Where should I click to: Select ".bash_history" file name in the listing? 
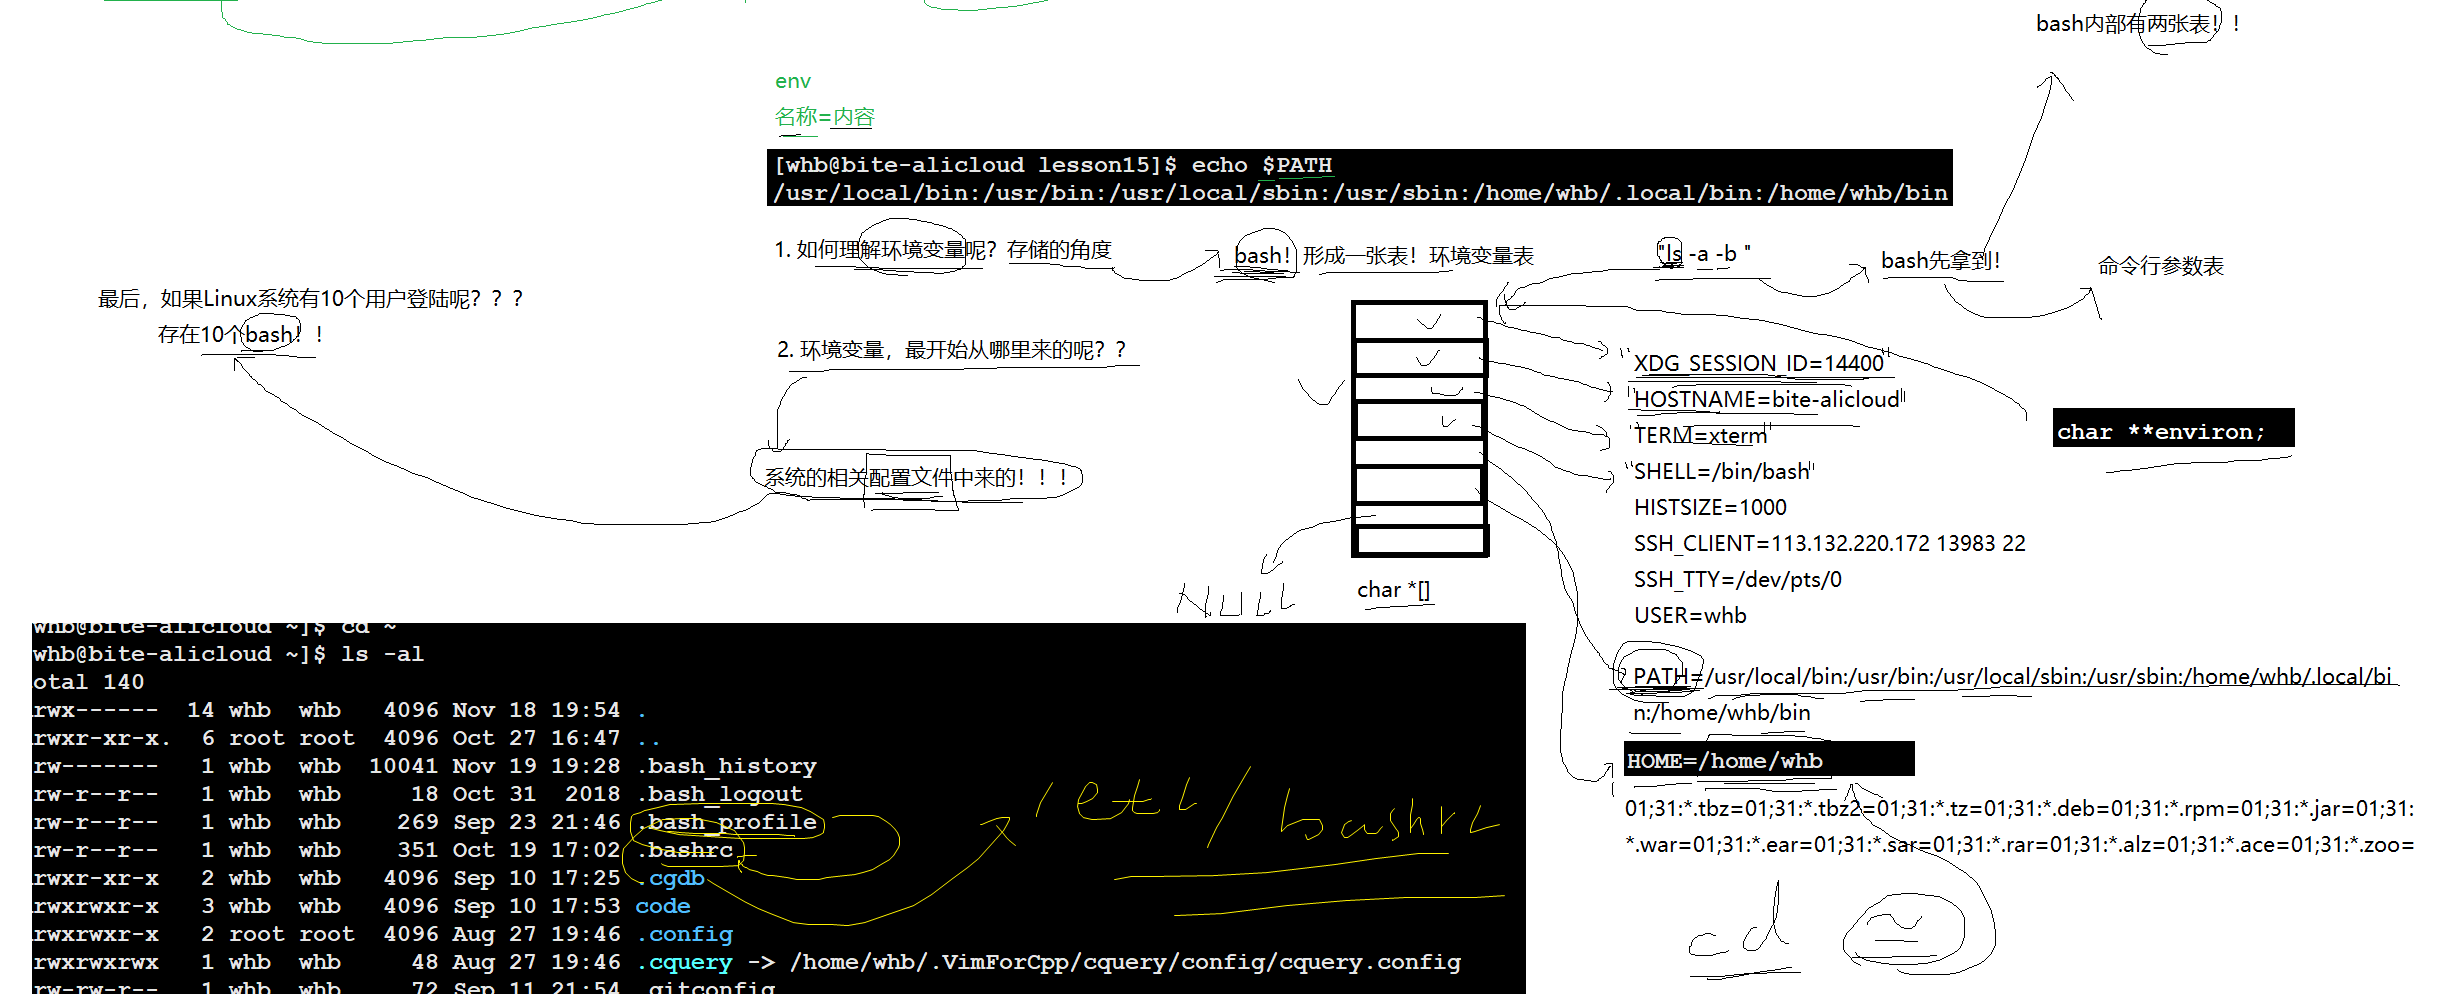coord(727,766)
